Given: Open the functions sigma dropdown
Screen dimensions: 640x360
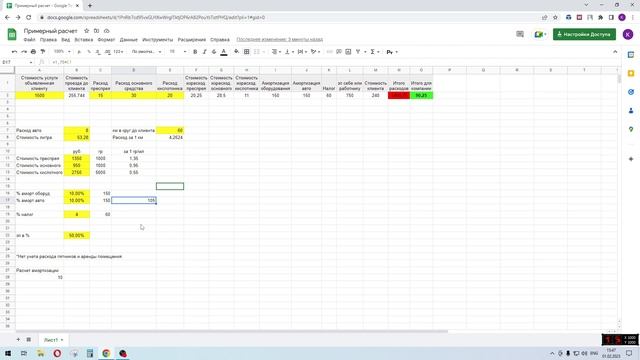Looking at the screenshot, I should coord(374,52).
